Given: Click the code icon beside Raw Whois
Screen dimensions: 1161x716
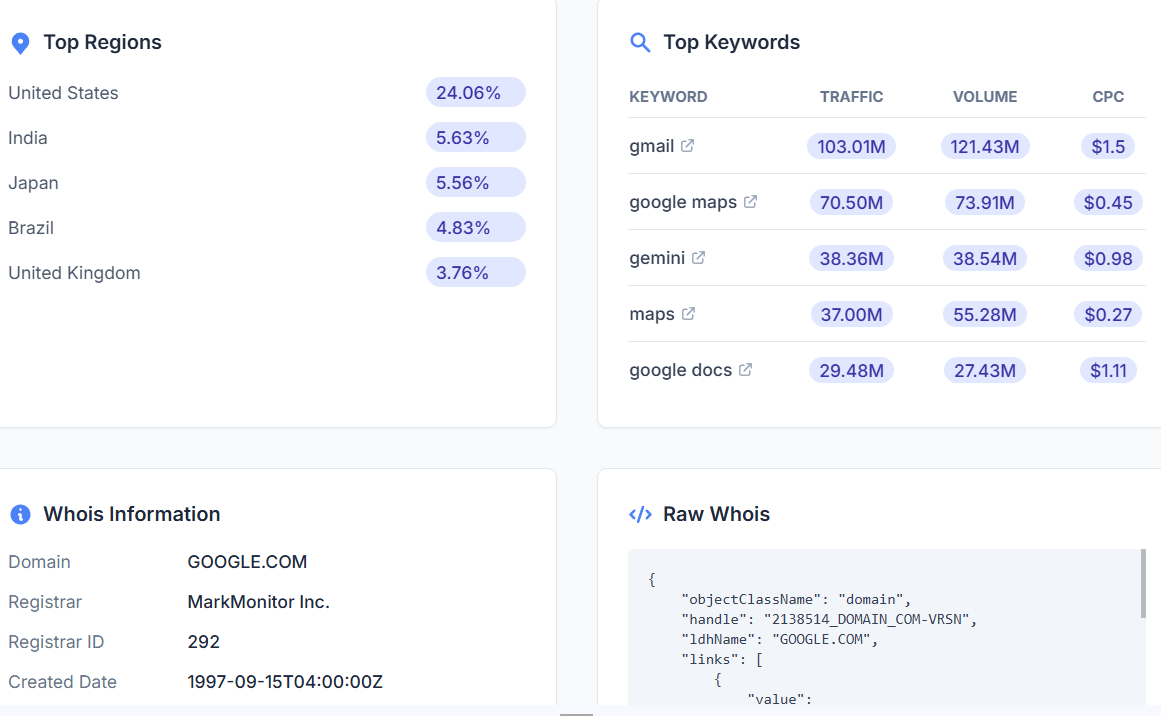Looking at the screenshot, I should pos(640,514).
